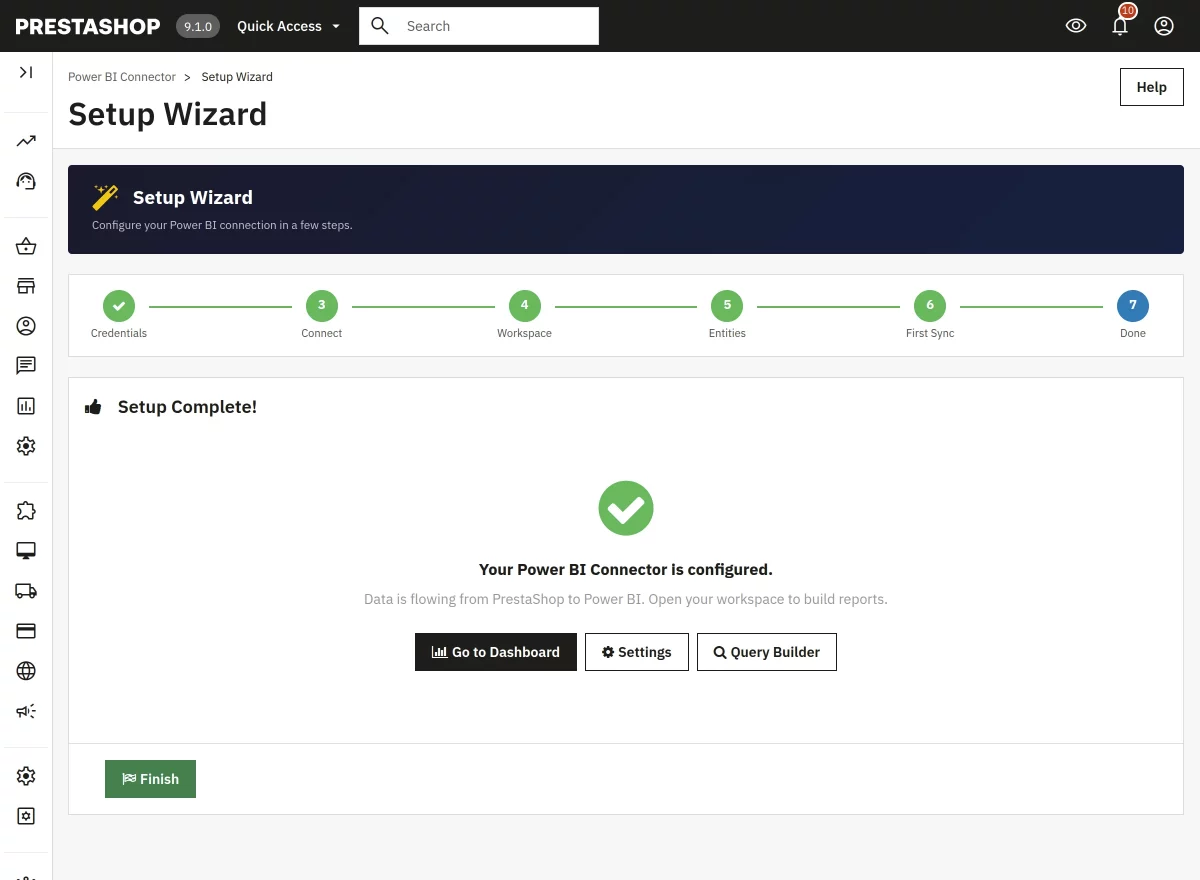Go to step 3 Connect
Screen dimensions: 1200x880
322,305
